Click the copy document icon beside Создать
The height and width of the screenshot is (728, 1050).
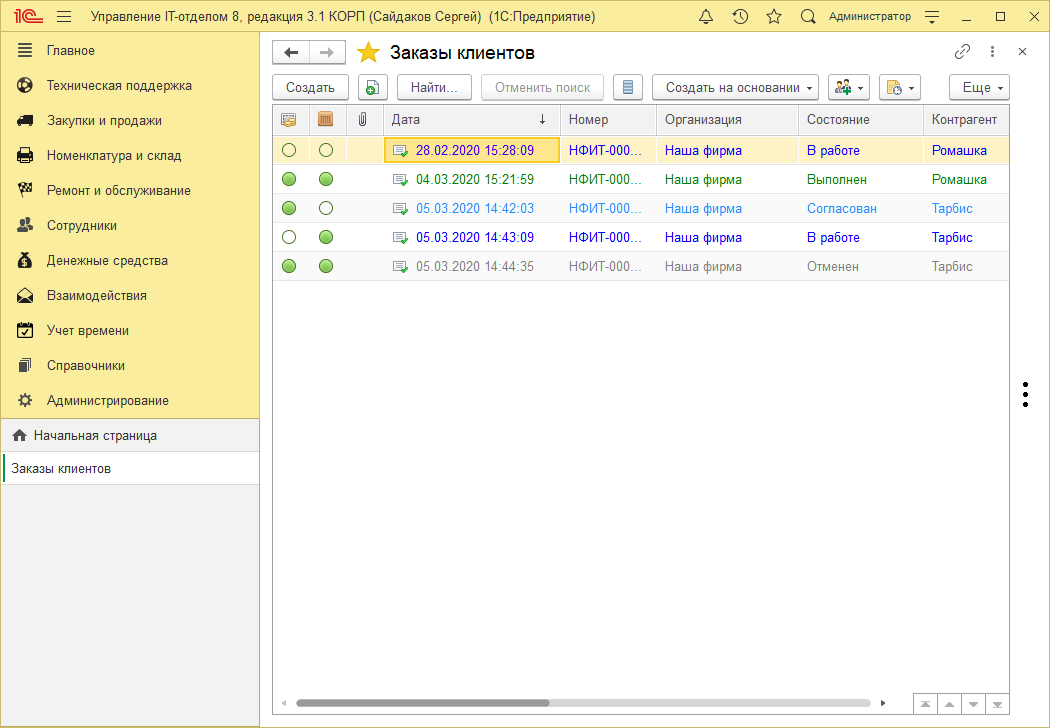372,88
